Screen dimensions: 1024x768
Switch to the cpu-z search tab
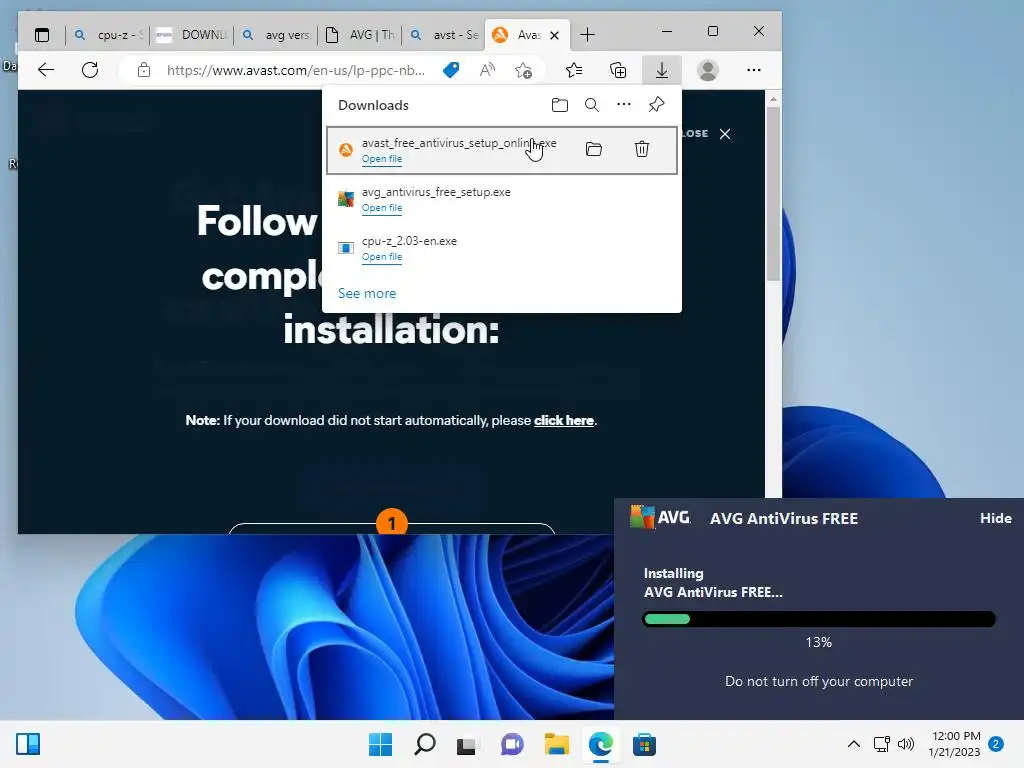108,35
